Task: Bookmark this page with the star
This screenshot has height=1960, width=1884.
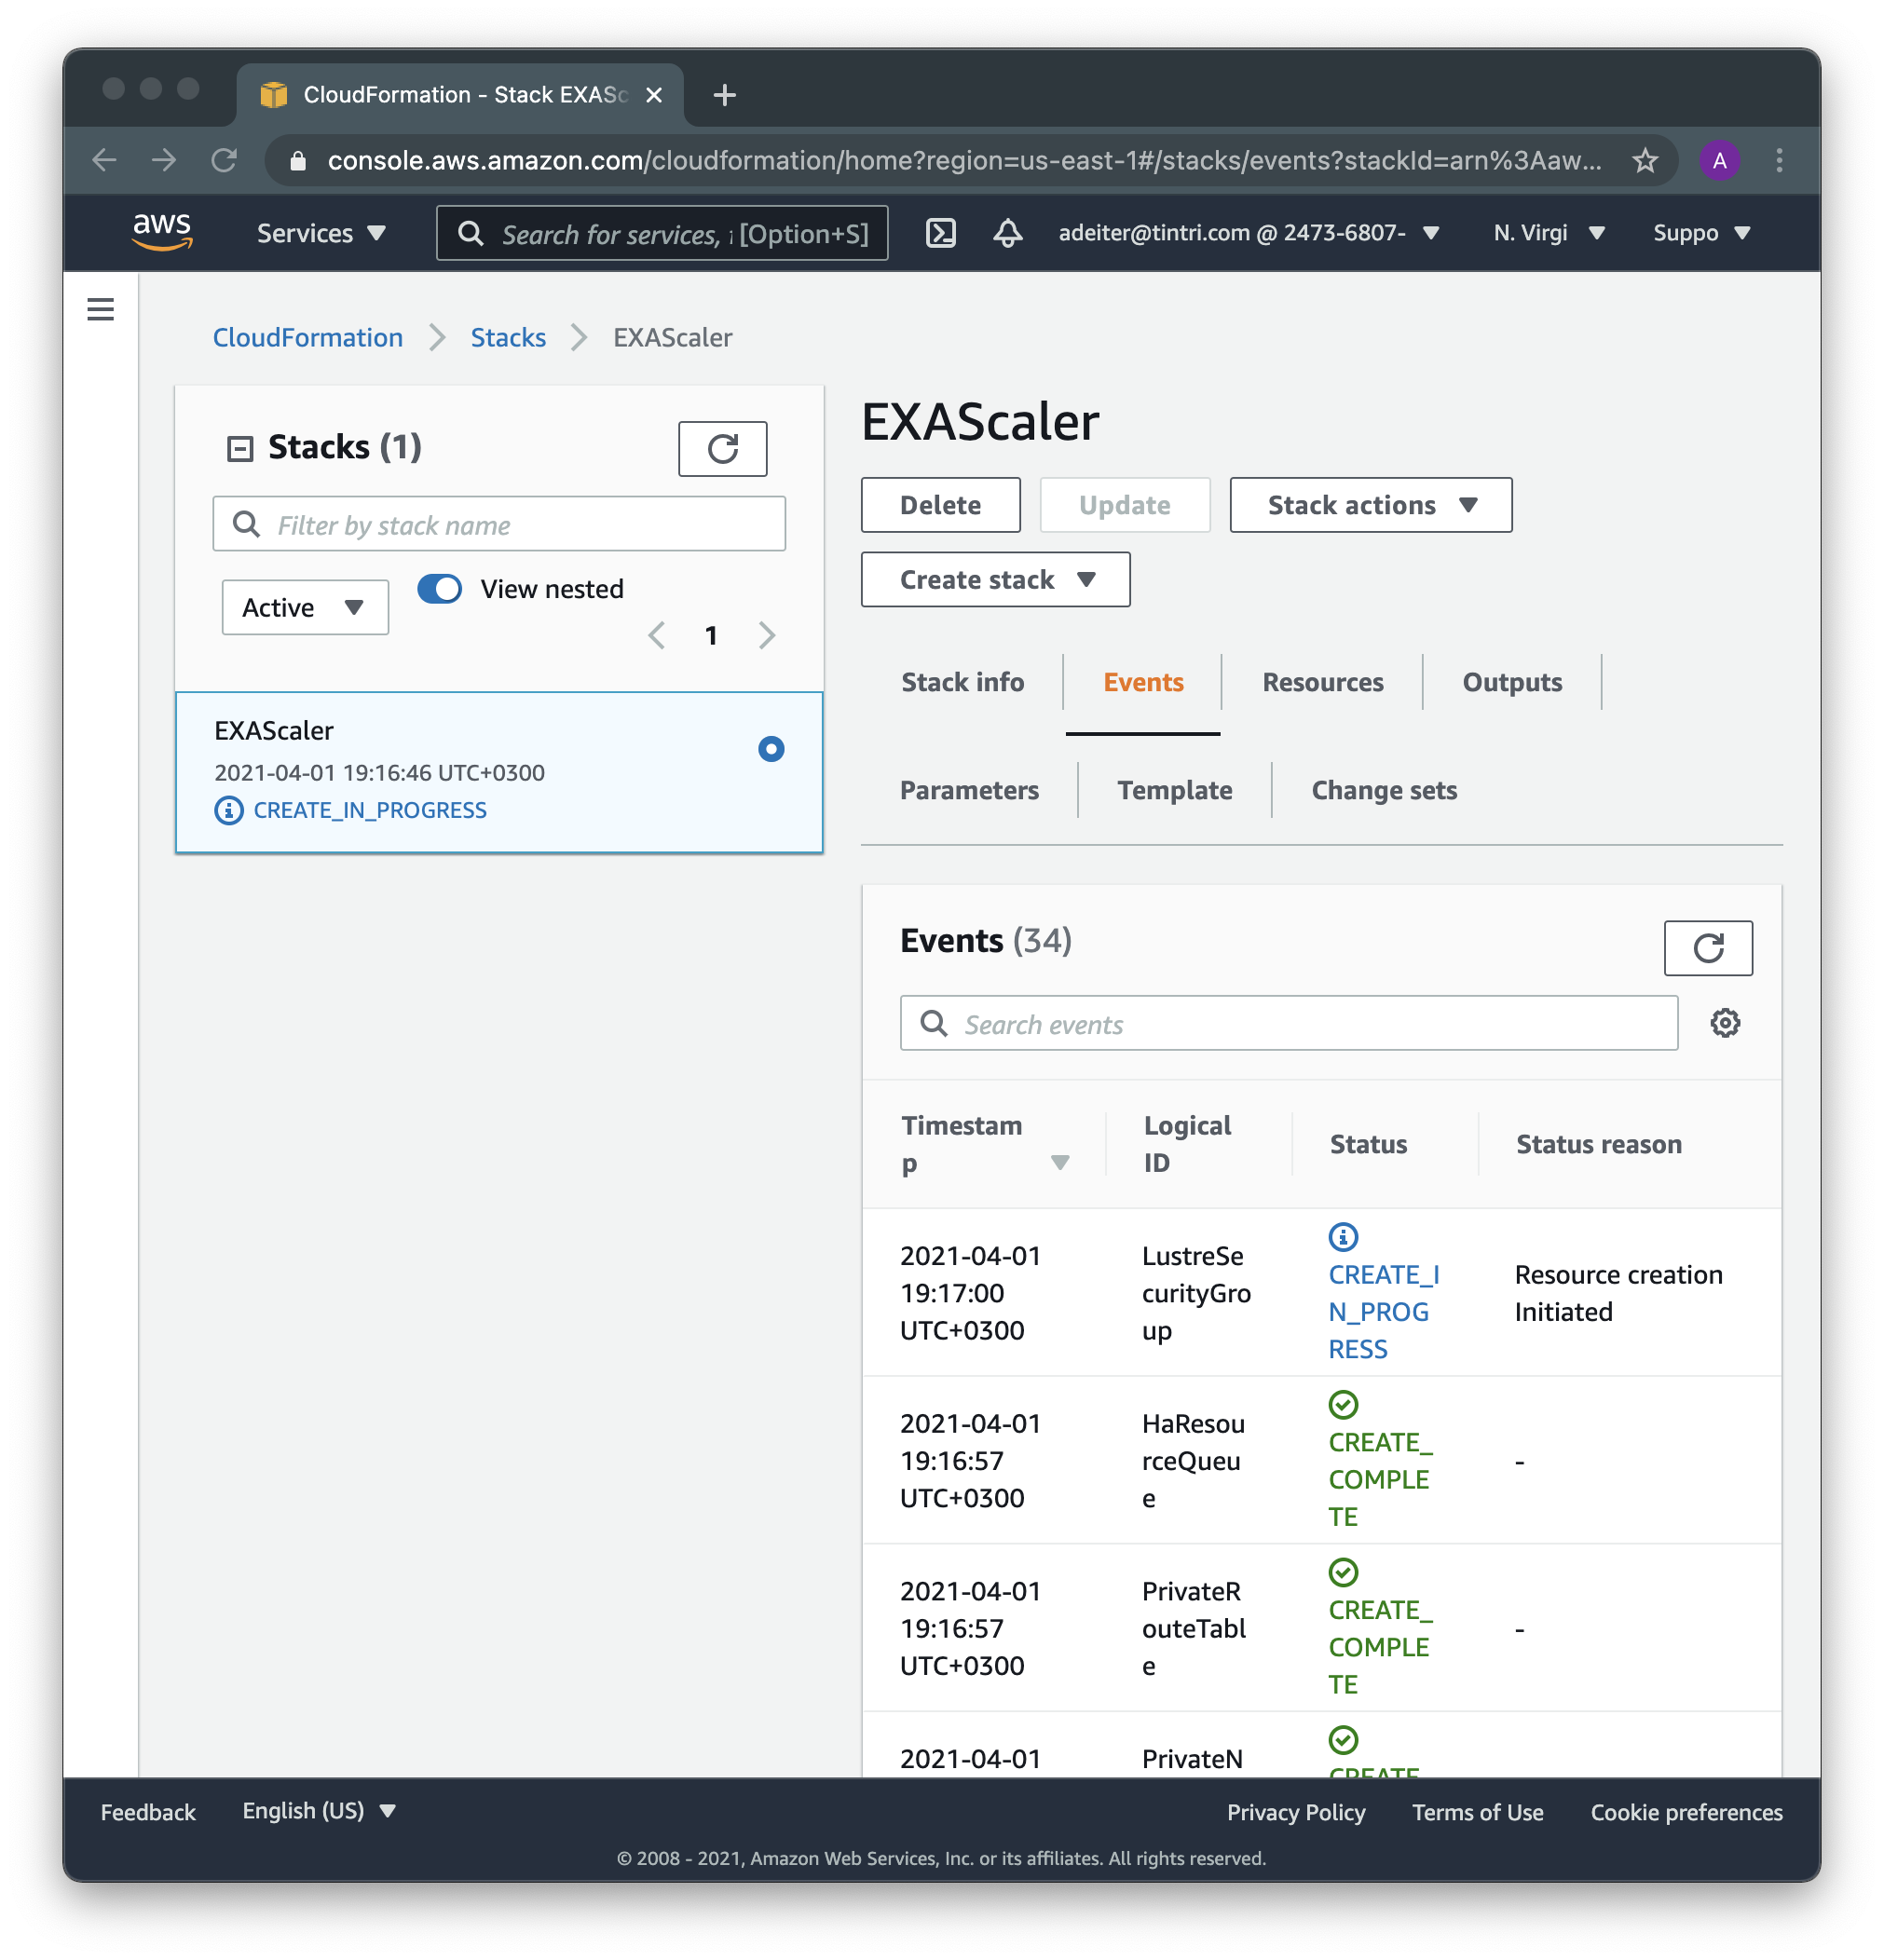Action: (x=1644, y=161)
